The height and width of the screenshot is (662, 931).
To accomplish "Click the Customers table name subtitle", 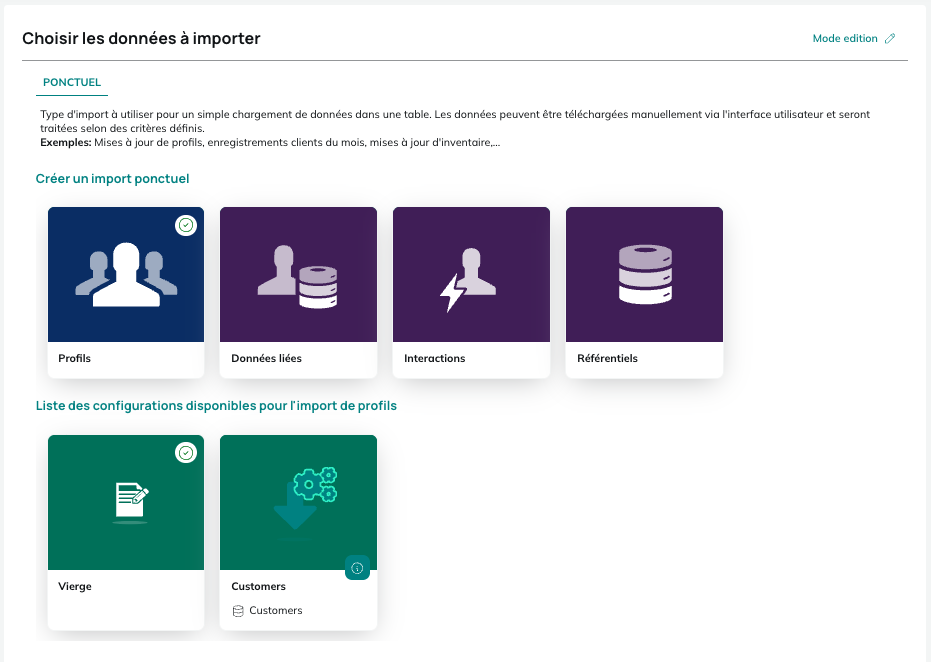I will [276, 610].
